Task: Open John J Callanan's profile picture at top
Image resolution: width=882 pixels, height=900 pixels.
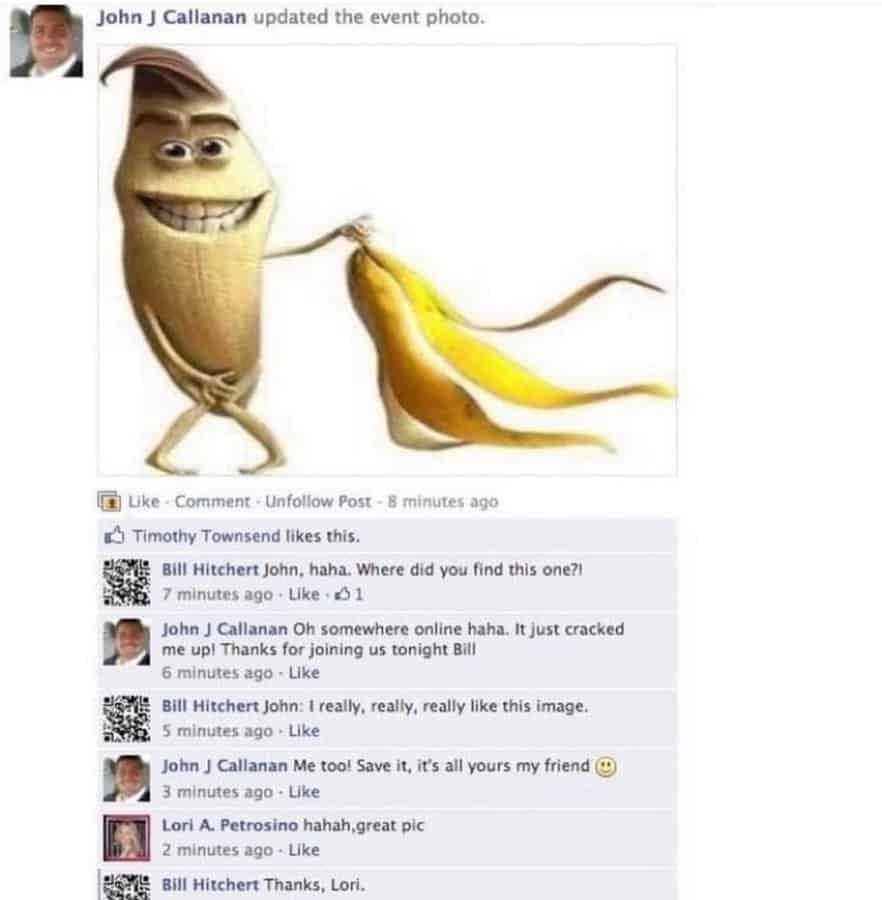Action: coord(46,41)
